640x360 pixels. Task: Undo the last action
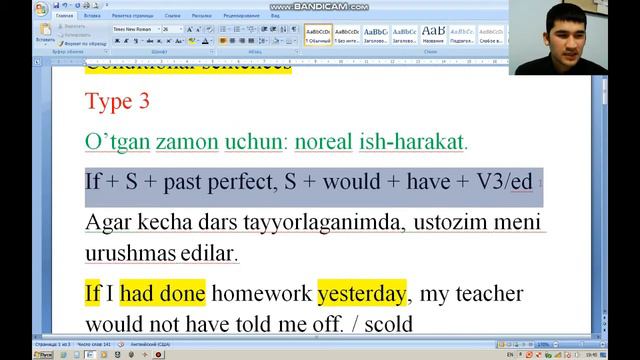(x=65, y=5)
